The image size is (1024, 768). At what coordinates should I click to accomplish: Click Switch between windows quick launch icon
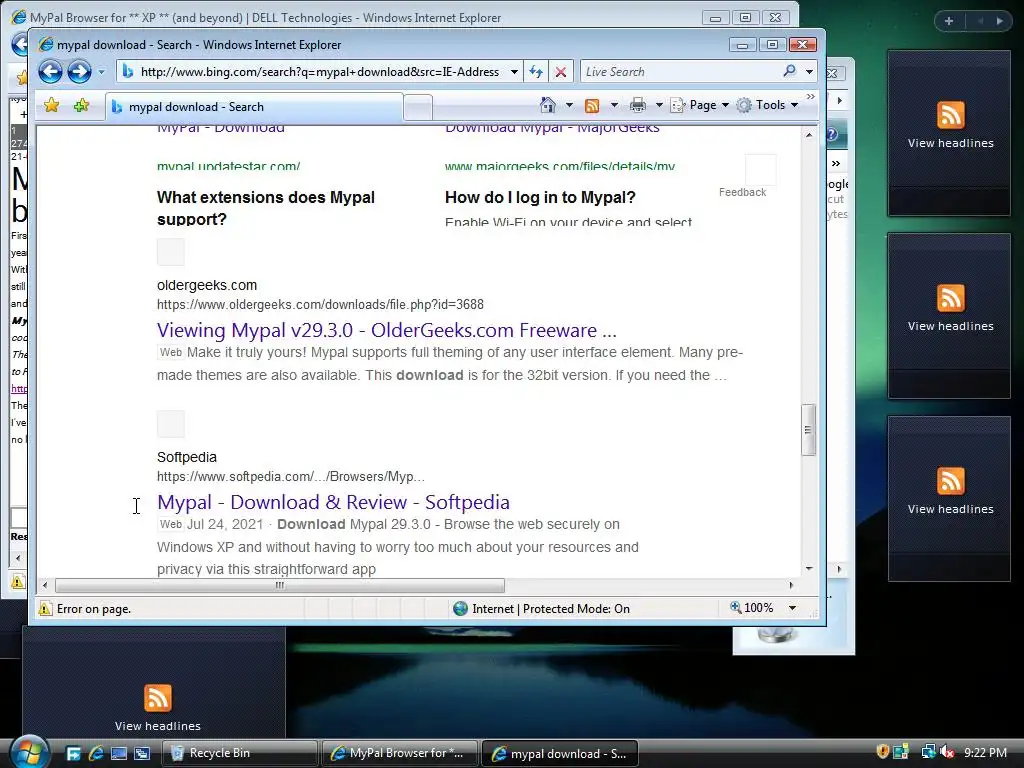pos(142,753)
